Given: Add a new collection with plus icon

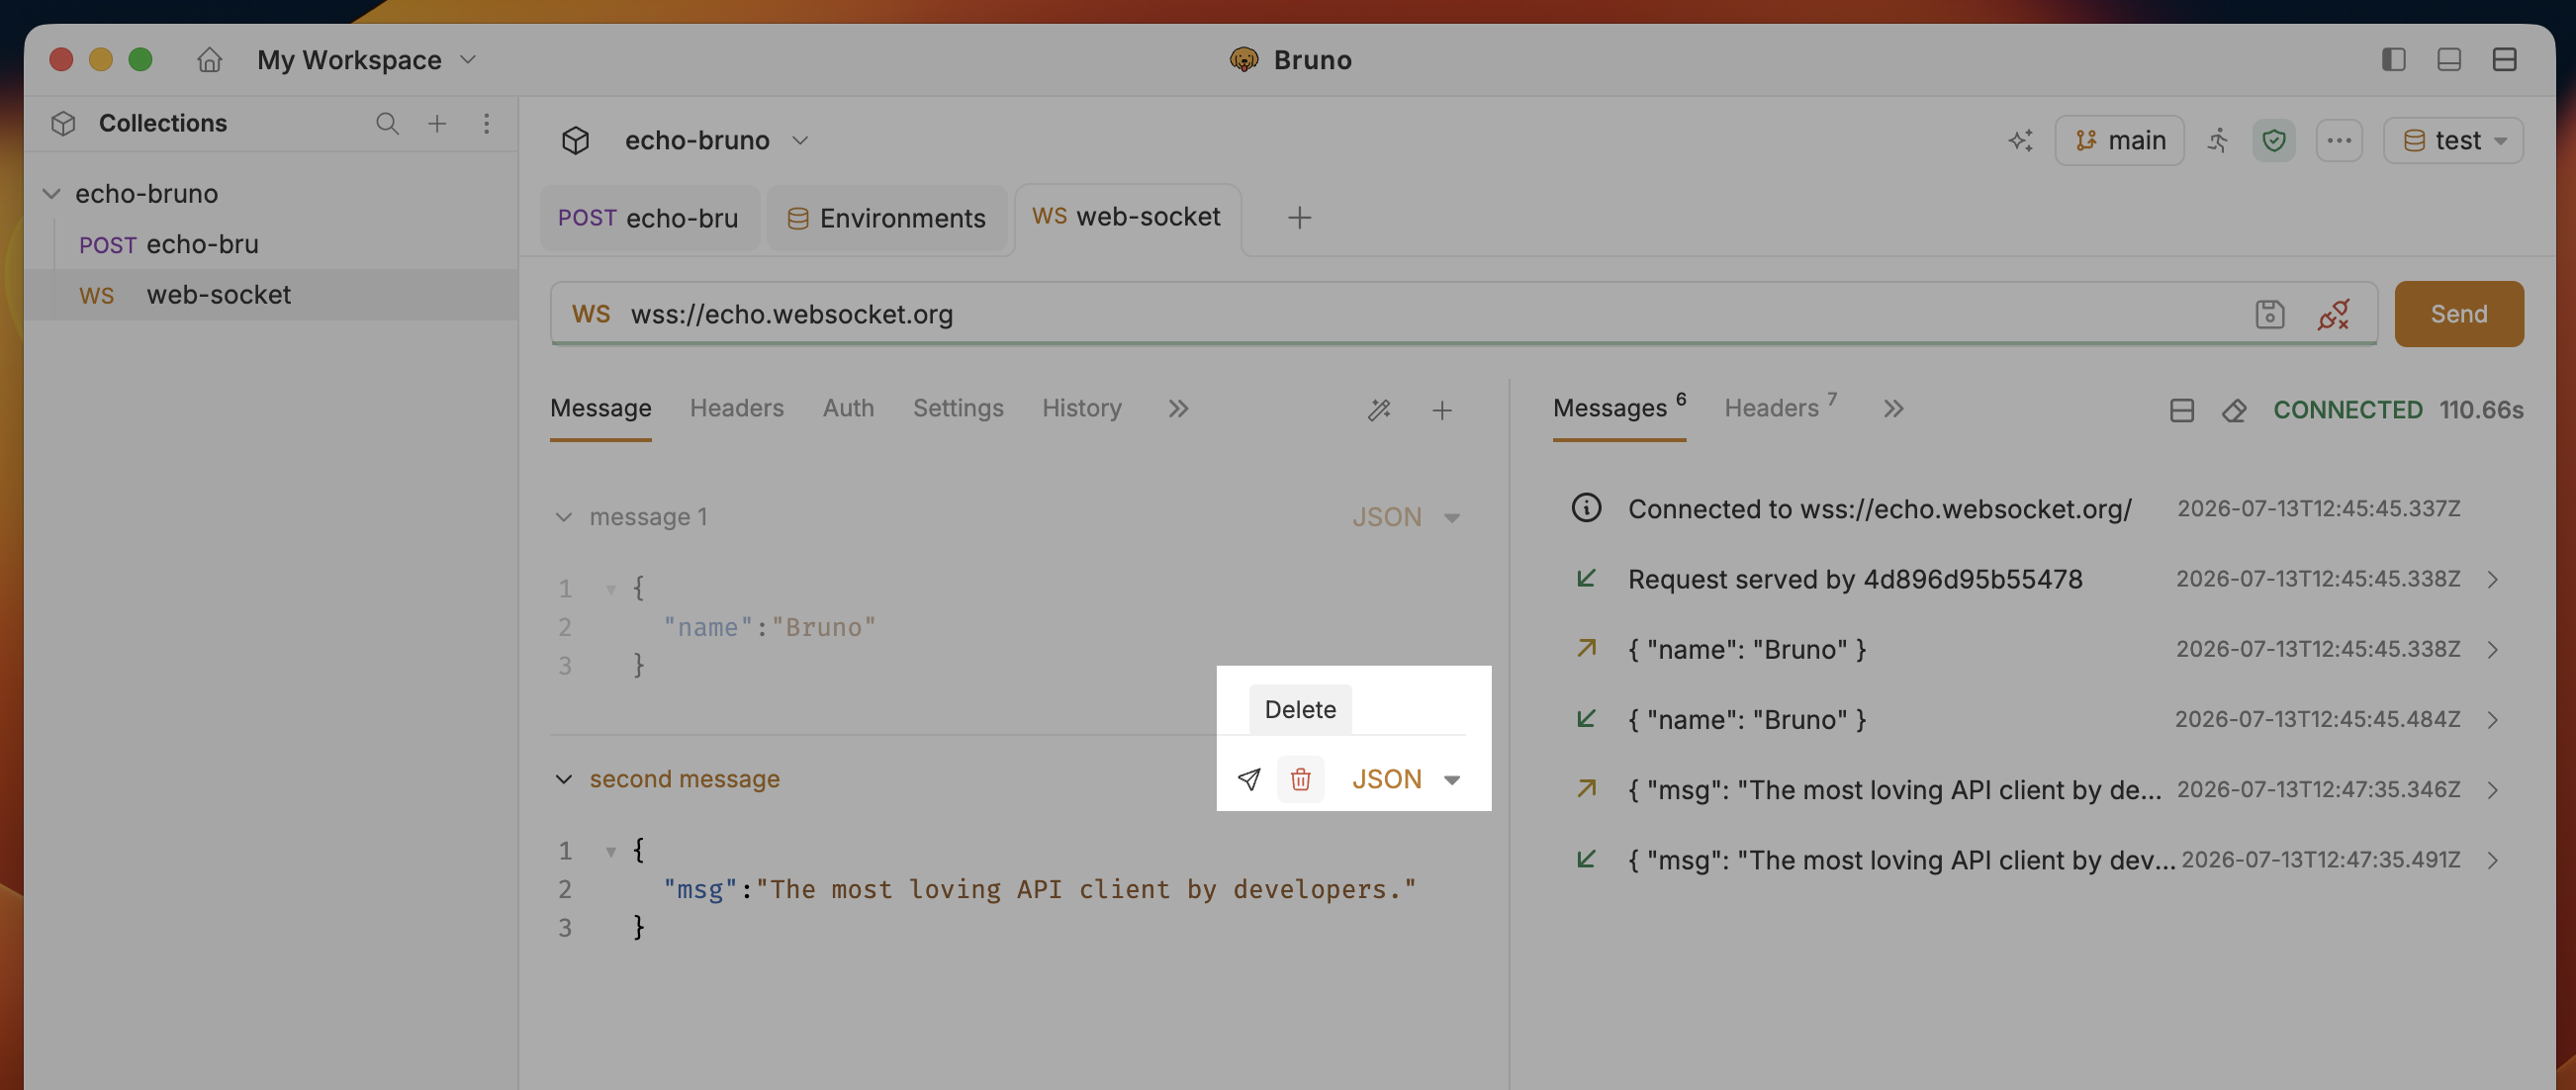Looking at the screenshot, I should click(437, 123).
